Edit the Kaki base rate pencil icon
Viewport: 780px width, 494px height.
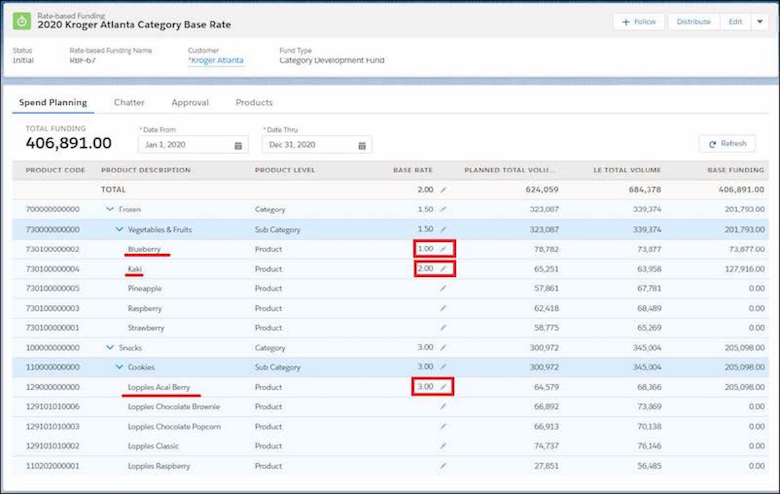click(443, 269)
